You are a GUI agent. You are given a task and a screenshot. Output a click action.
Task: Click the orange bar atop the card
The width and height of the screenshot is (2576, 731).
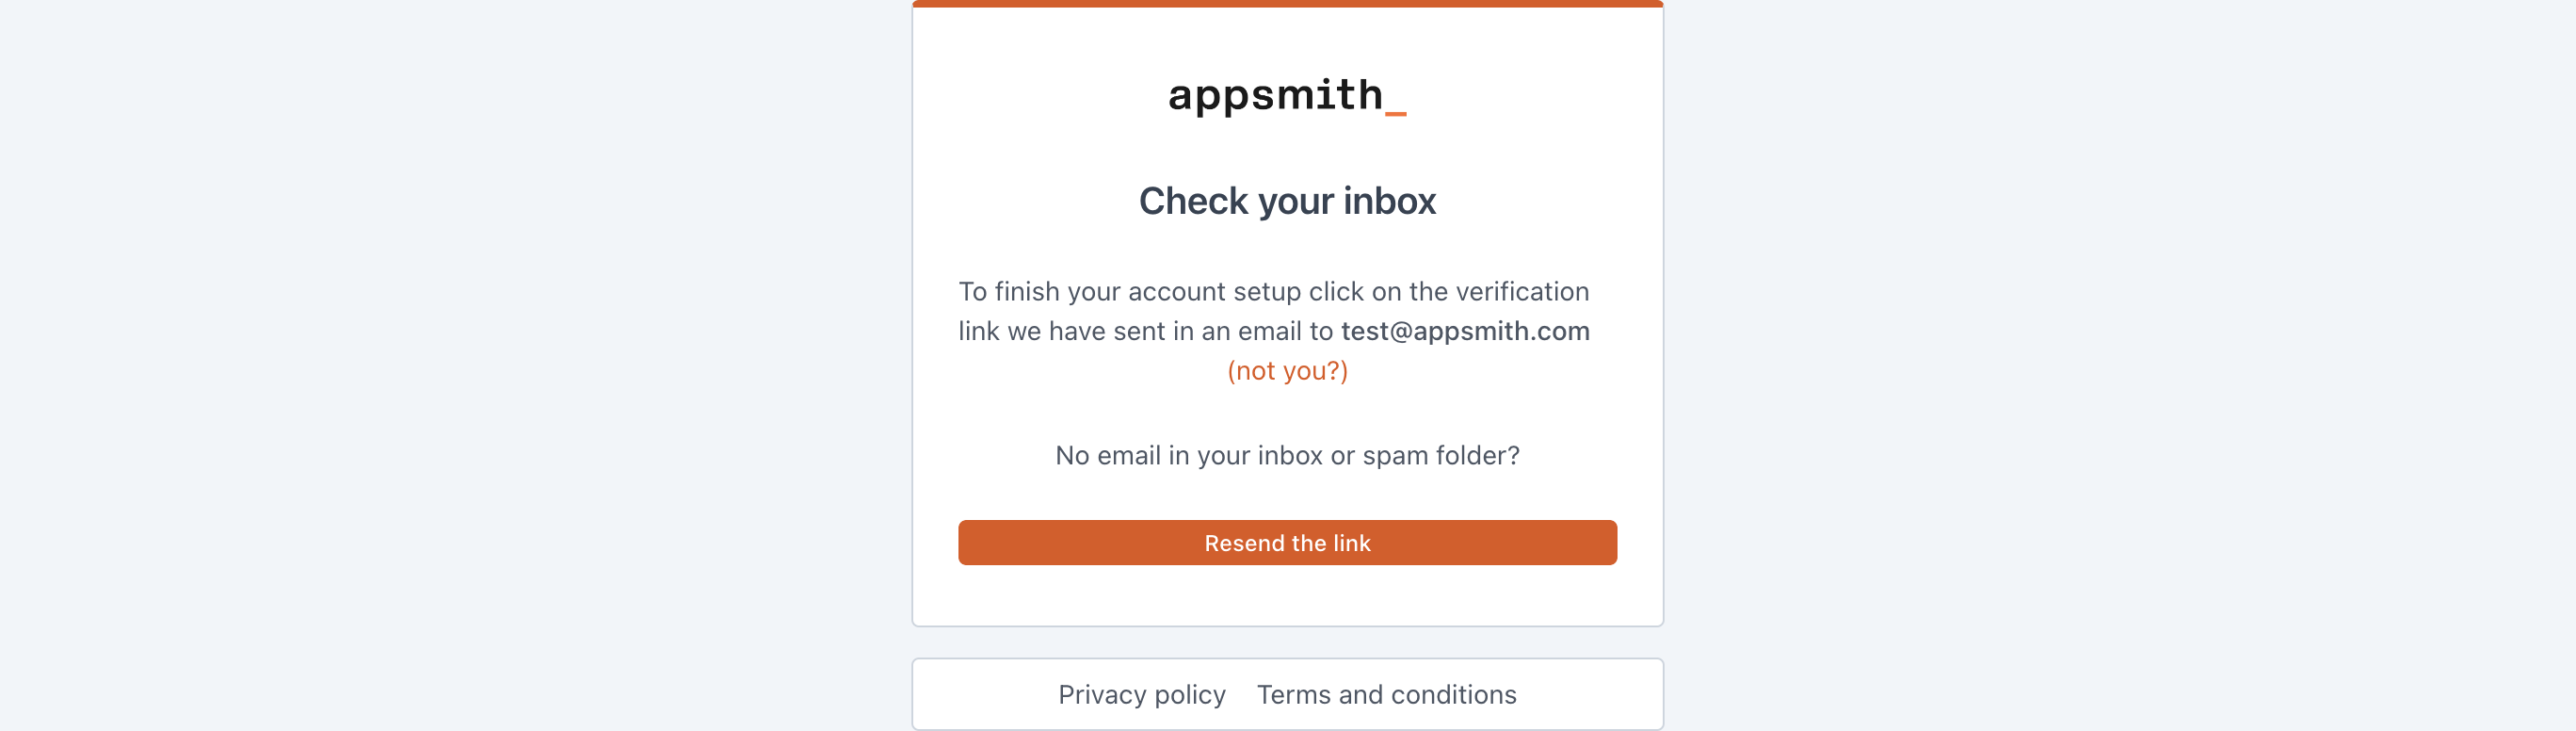pyautogui.click(x=1287, y=3)
